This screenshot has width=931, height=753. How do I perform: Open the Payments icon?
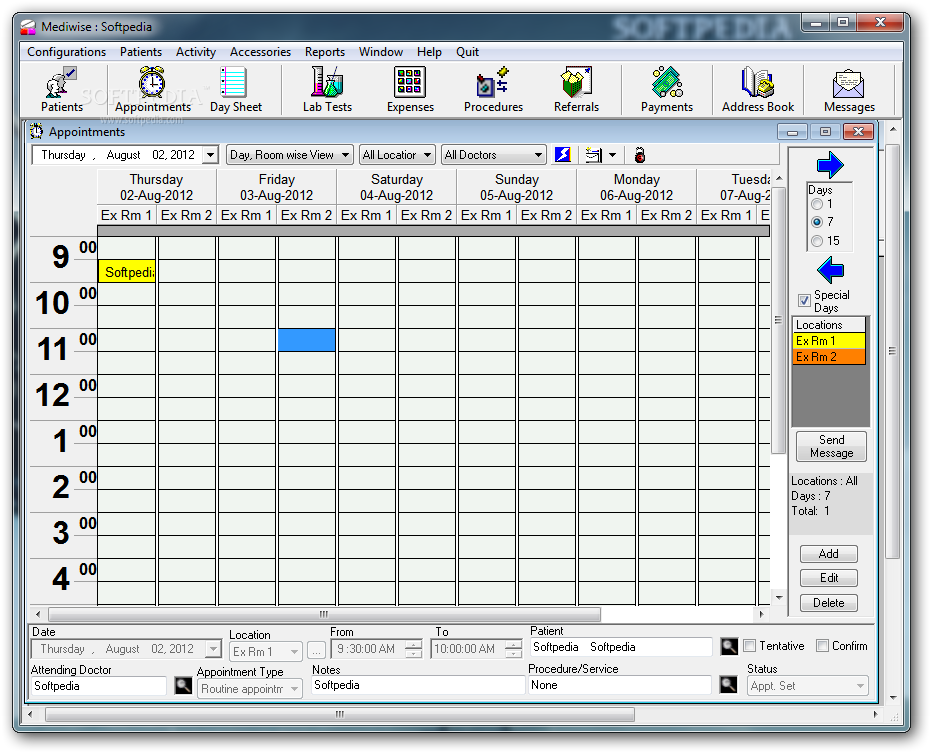tap(667, 89)
